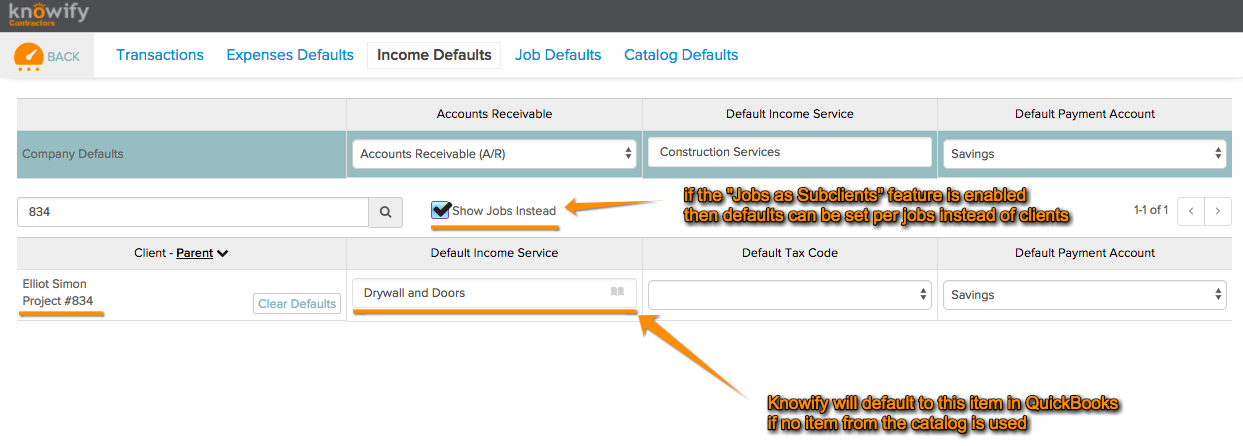
Task: Click Clear Defaults for Elliot Simon
Action: click(x=297, y=303)
